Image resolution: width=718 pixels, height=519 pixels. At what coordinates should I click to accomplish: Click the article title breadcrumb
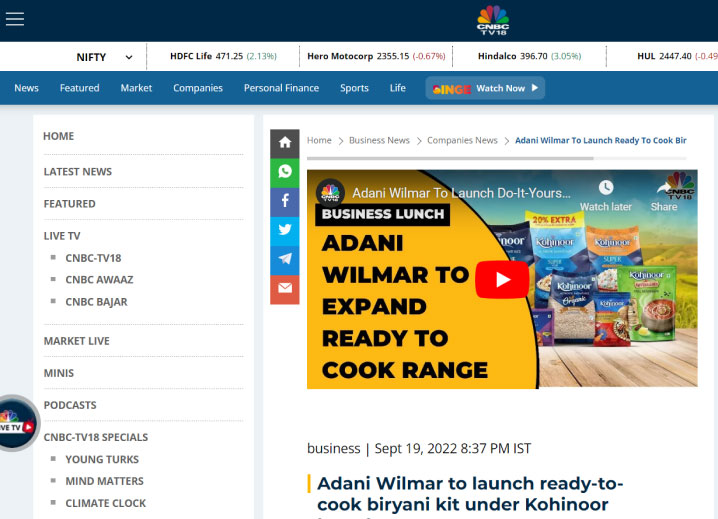click(x=600, y=140)
